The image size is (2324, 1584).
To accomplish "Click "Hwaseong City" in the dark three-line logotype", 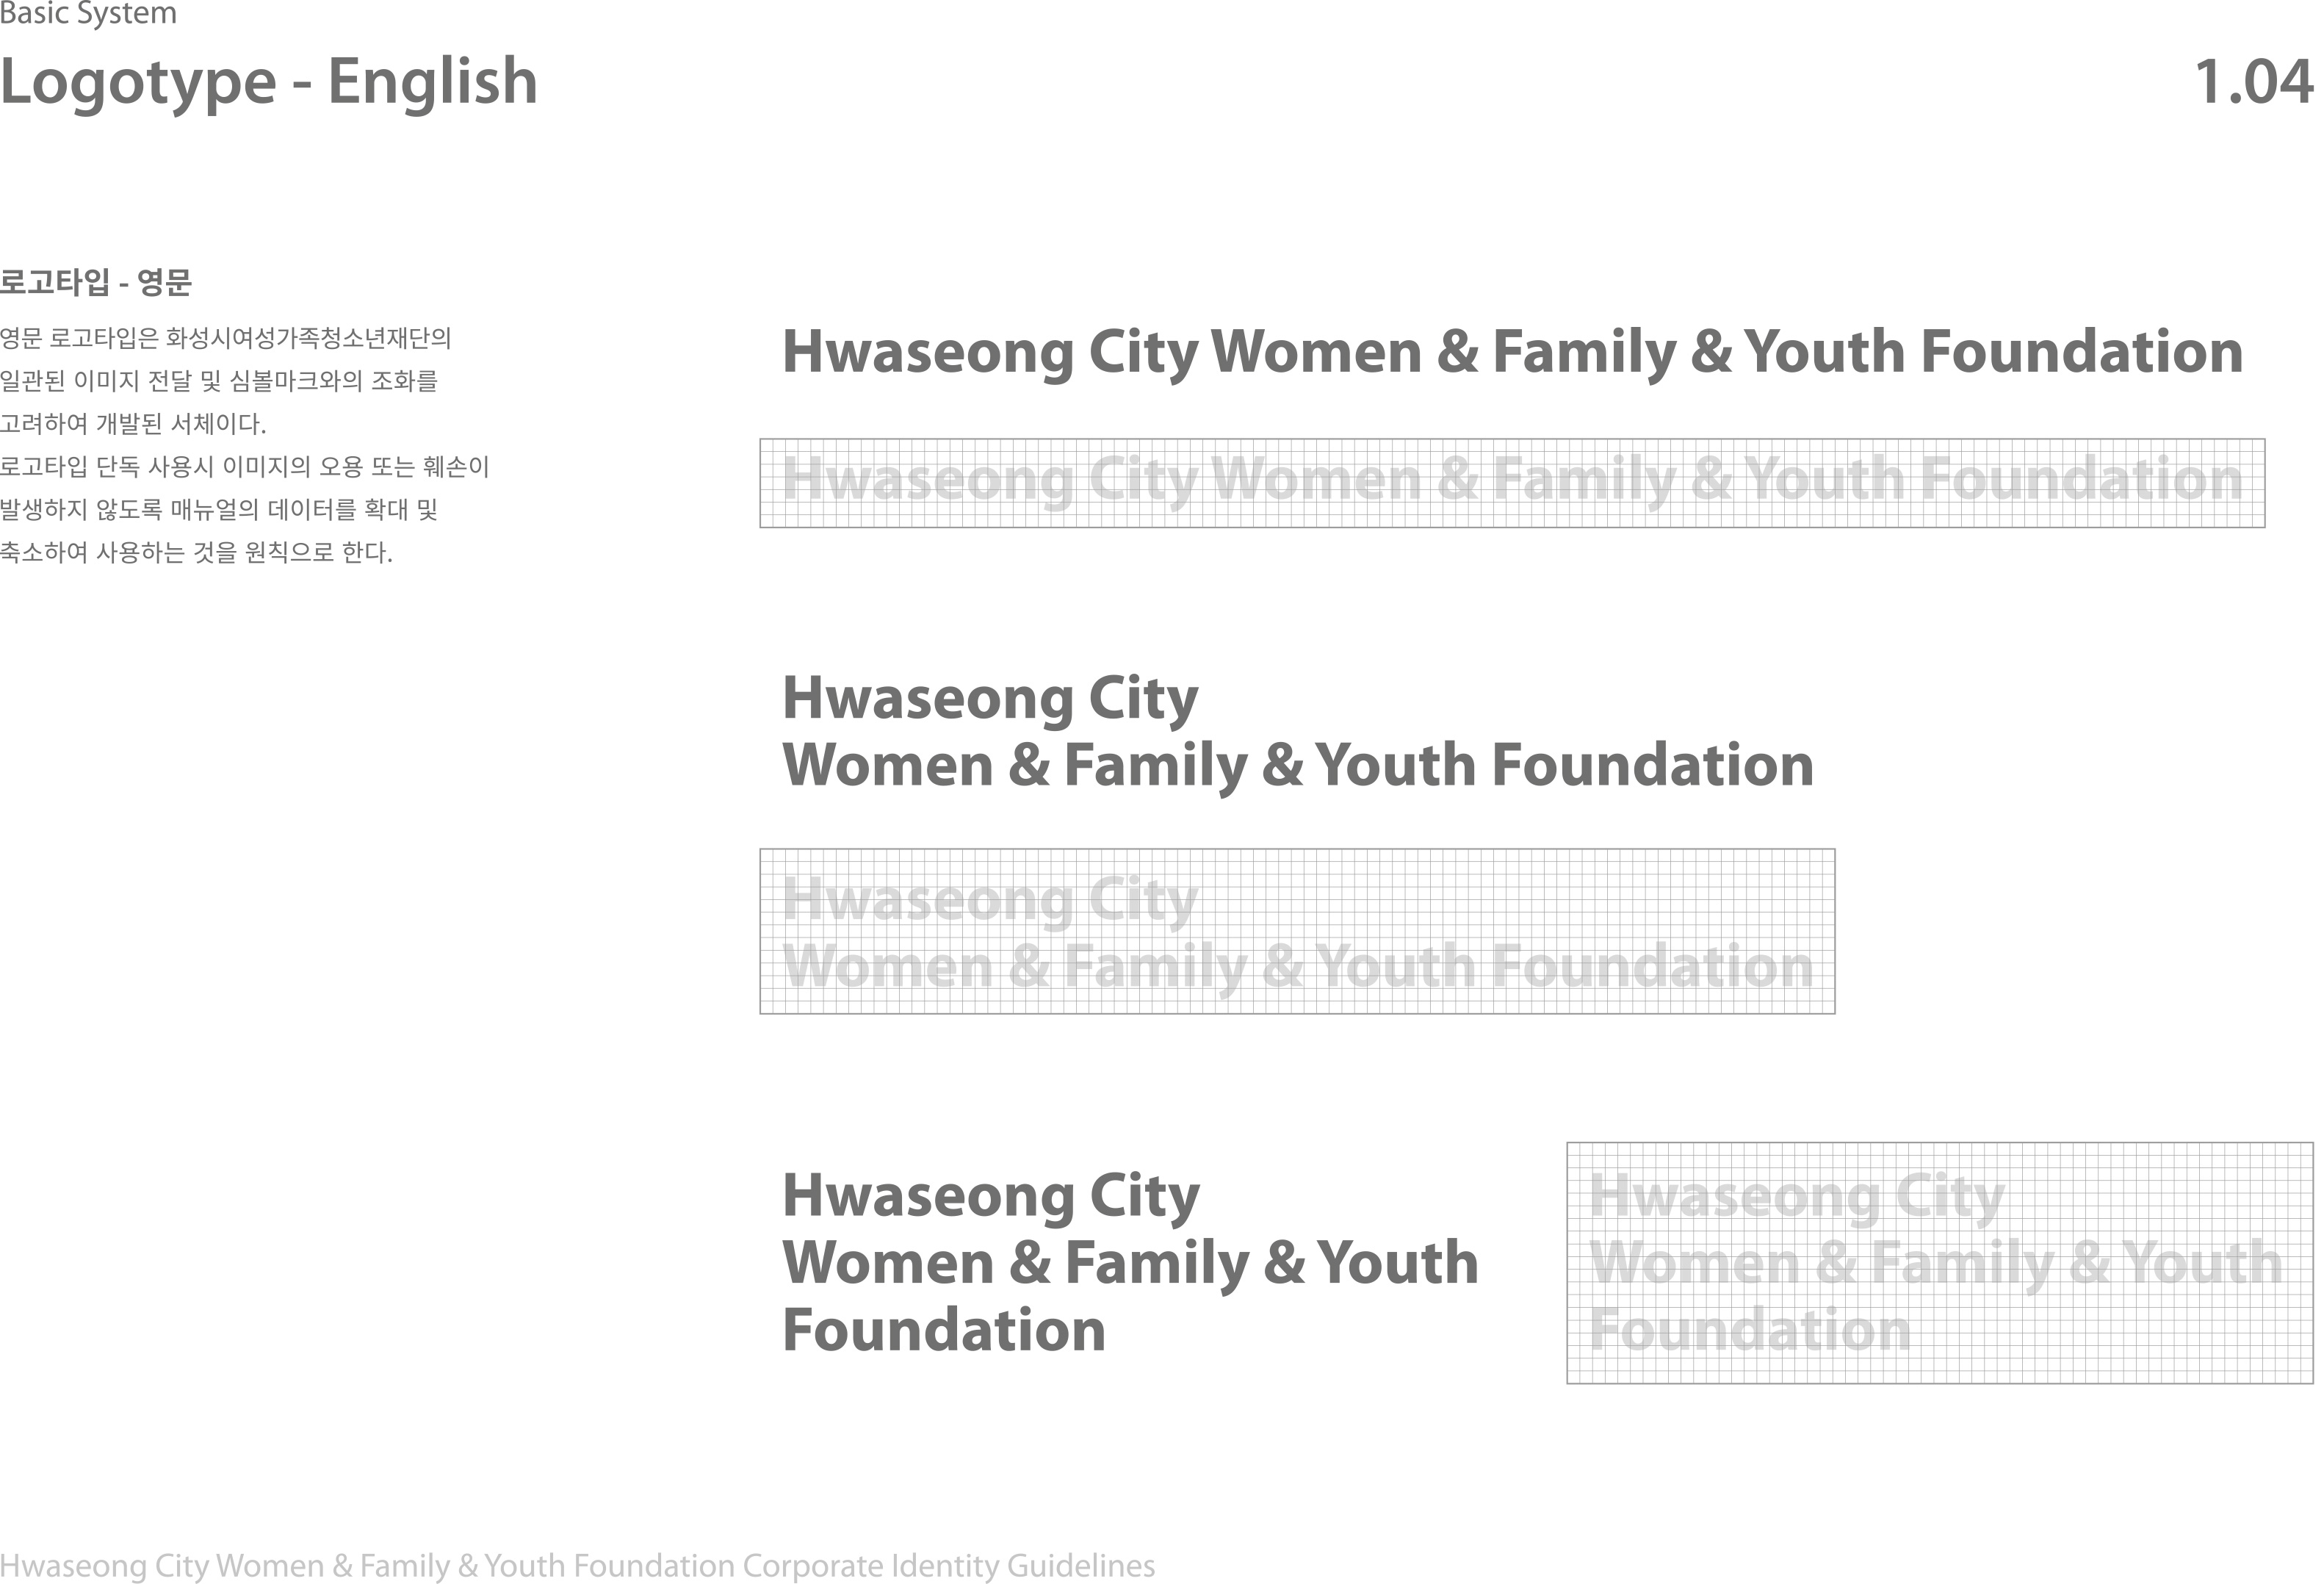I will pyautogui.click(x=990, y=1196).
